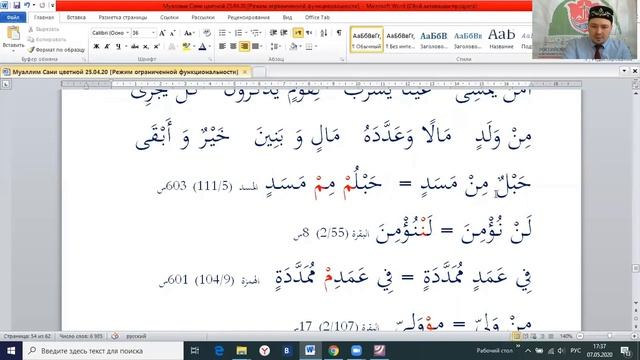Switch to Office Tab ribbon tab
The width and height of the screenshot is (640, 360).
tap(317, 18)
